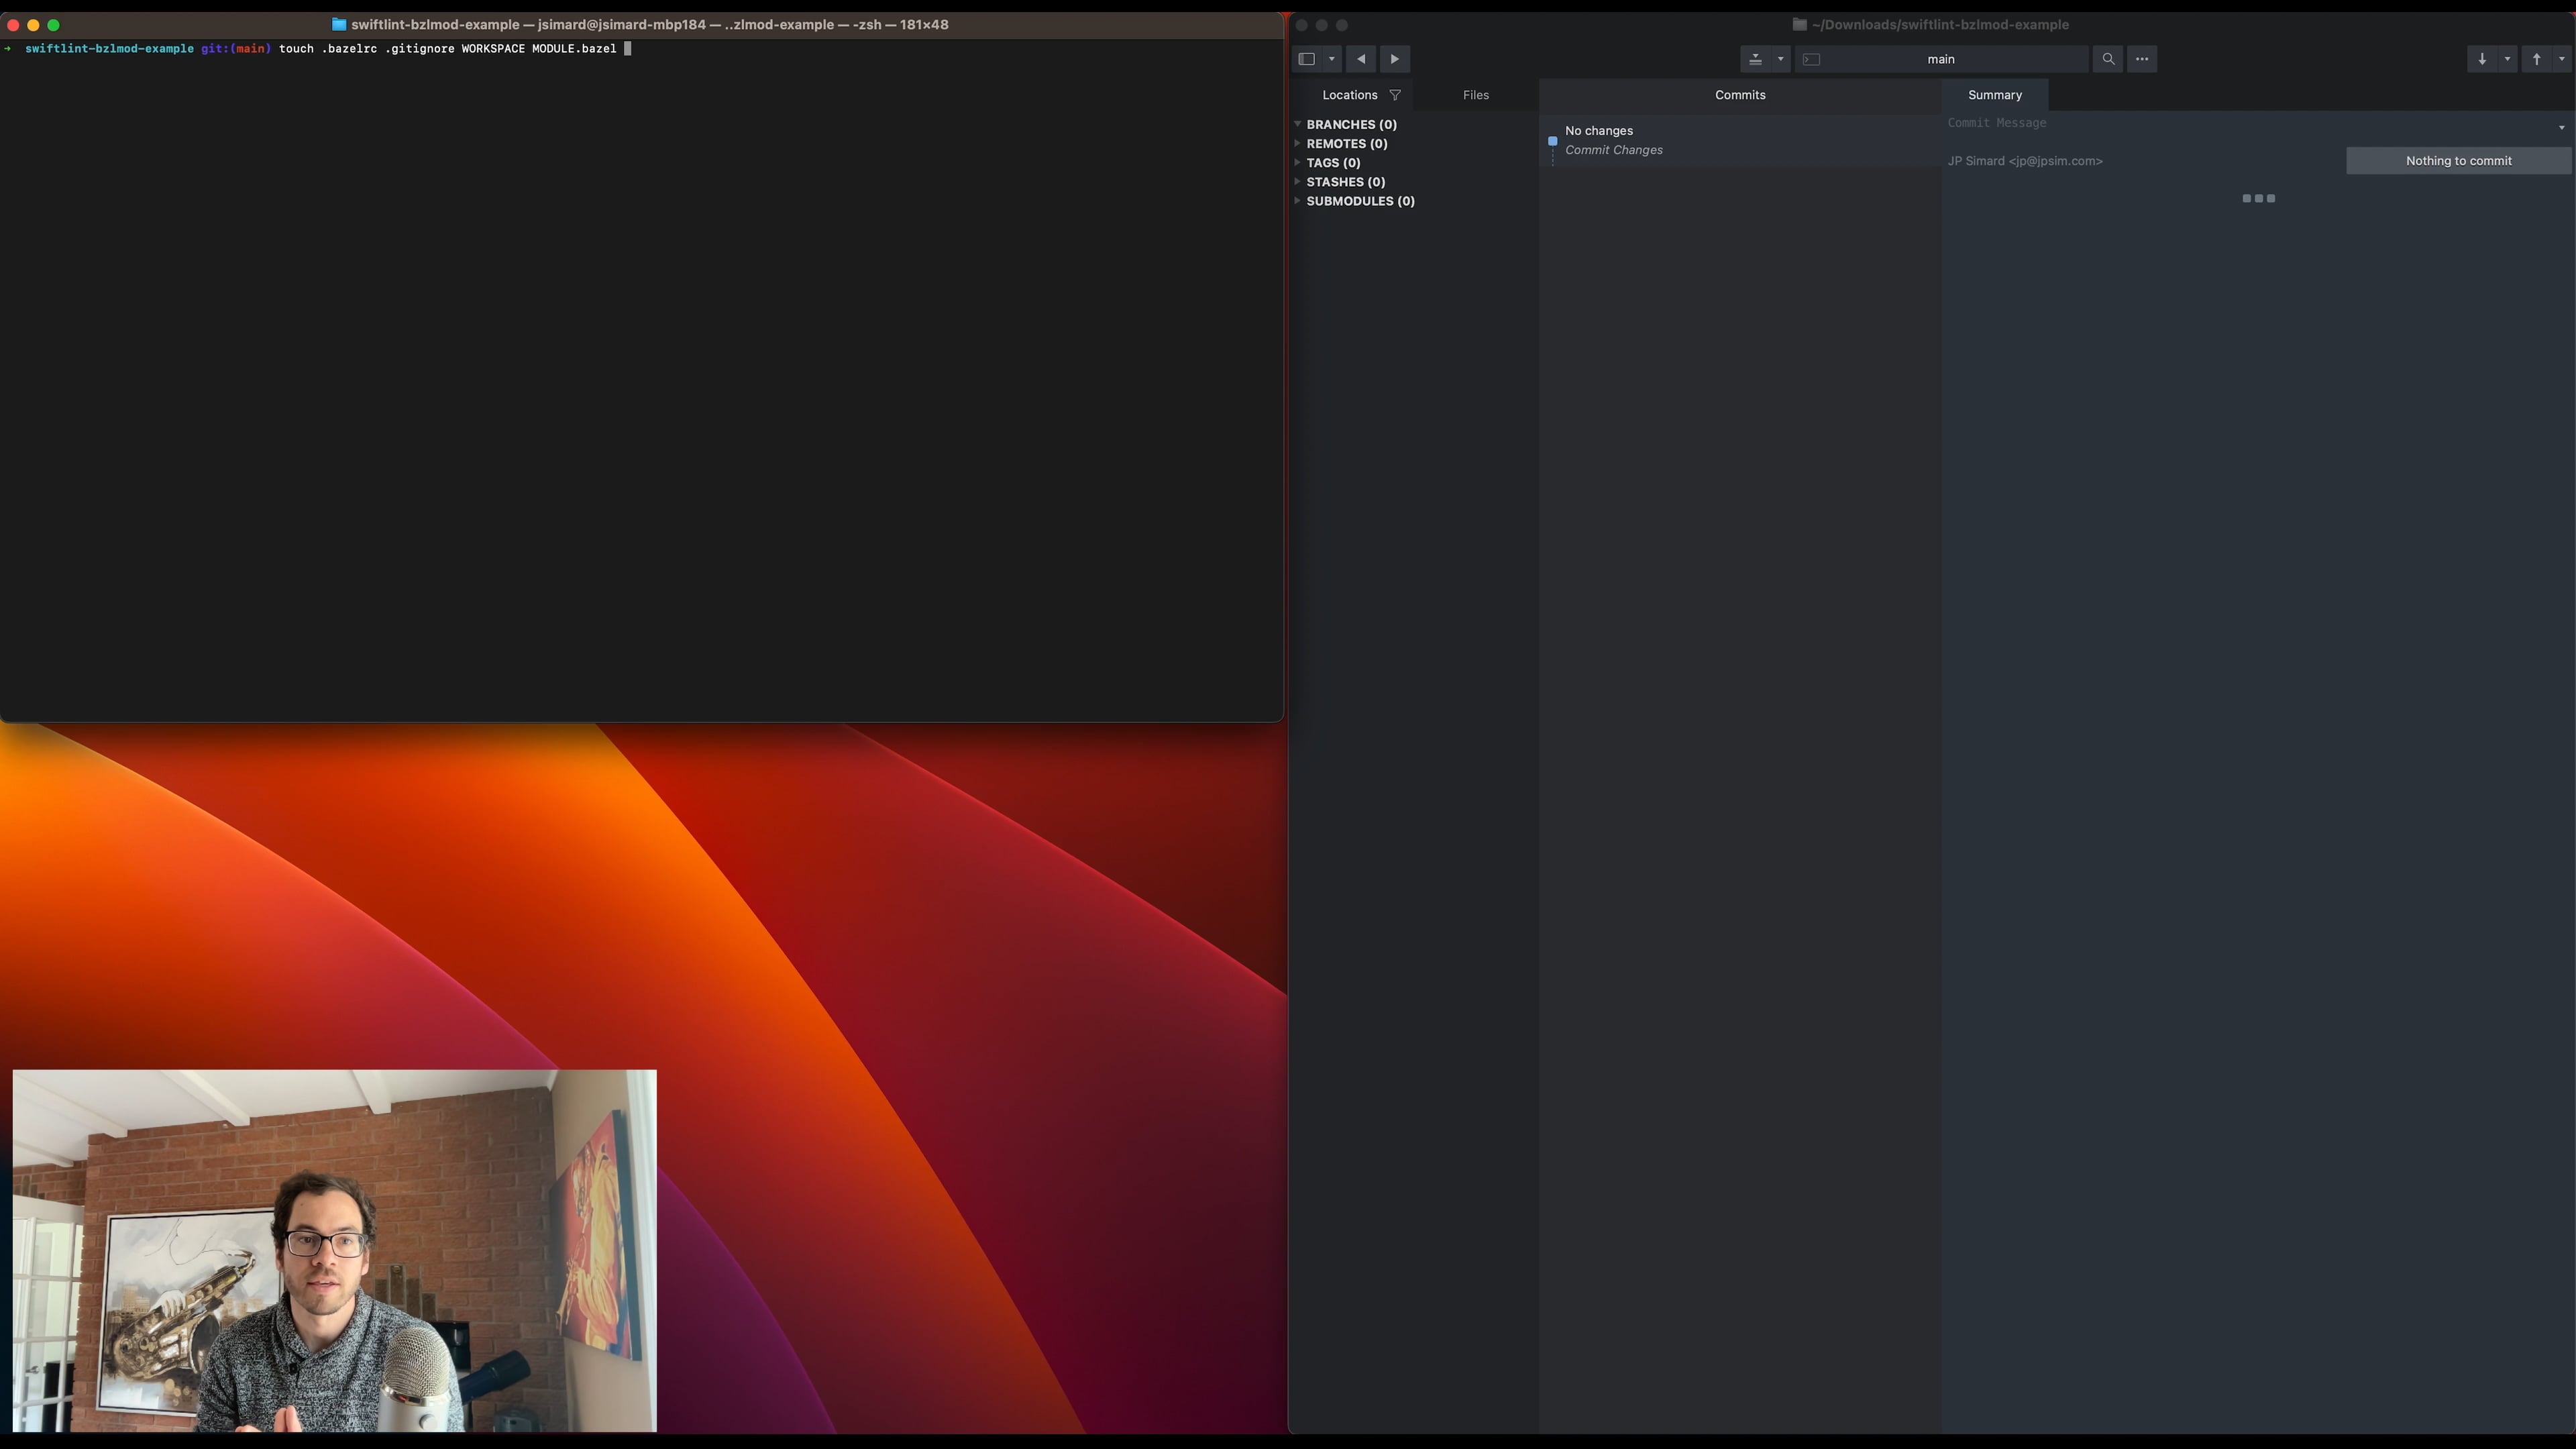Open the search magnifier icon

click(2109, 59)
